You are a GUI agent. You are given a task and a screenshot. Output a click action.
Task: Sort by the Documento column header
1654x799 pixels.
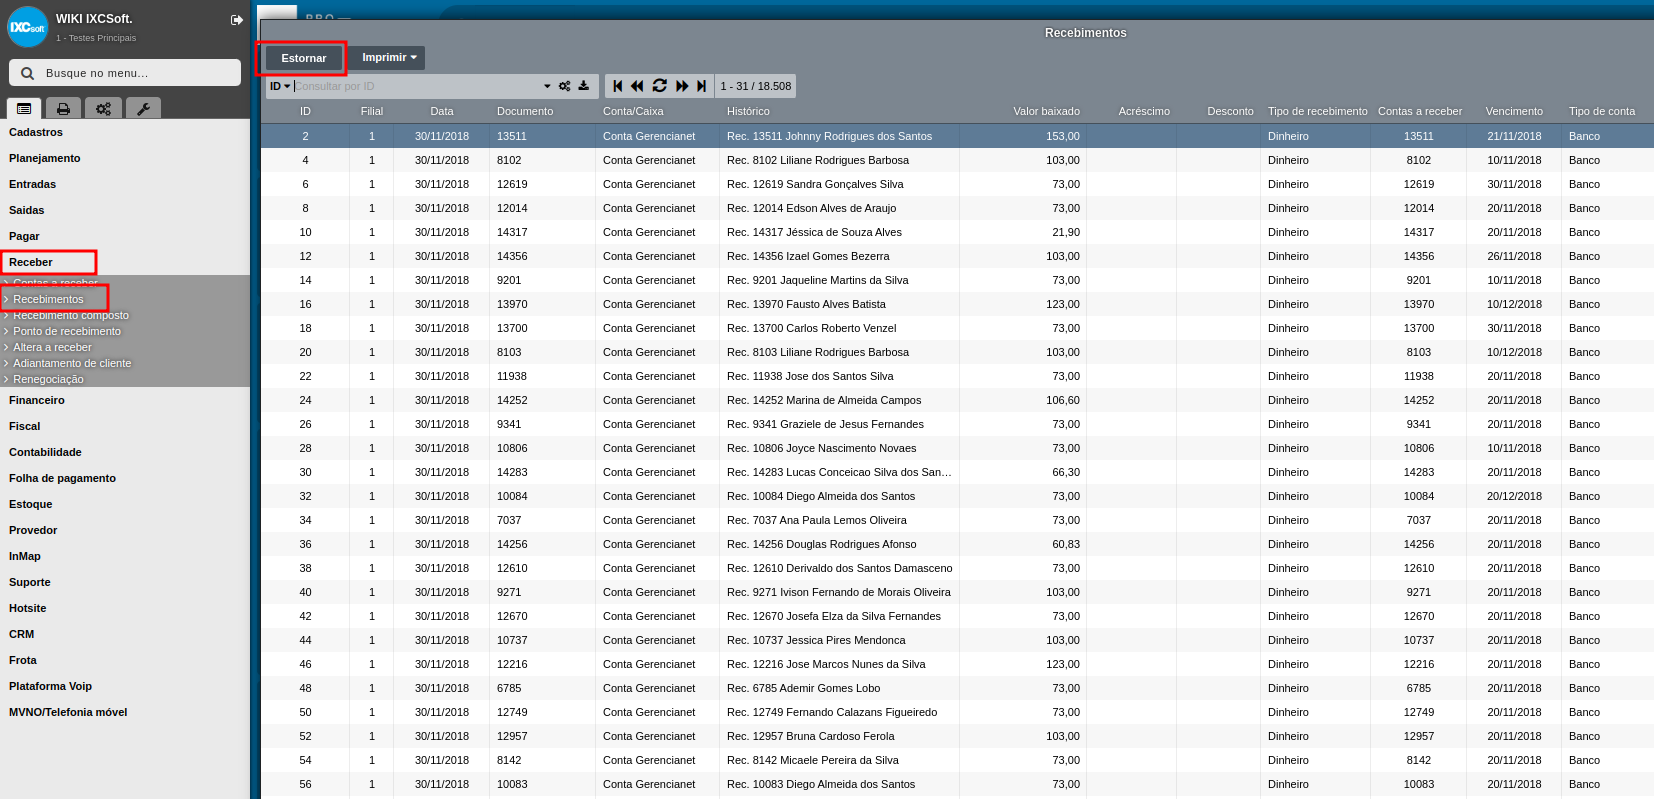(525, 111)
